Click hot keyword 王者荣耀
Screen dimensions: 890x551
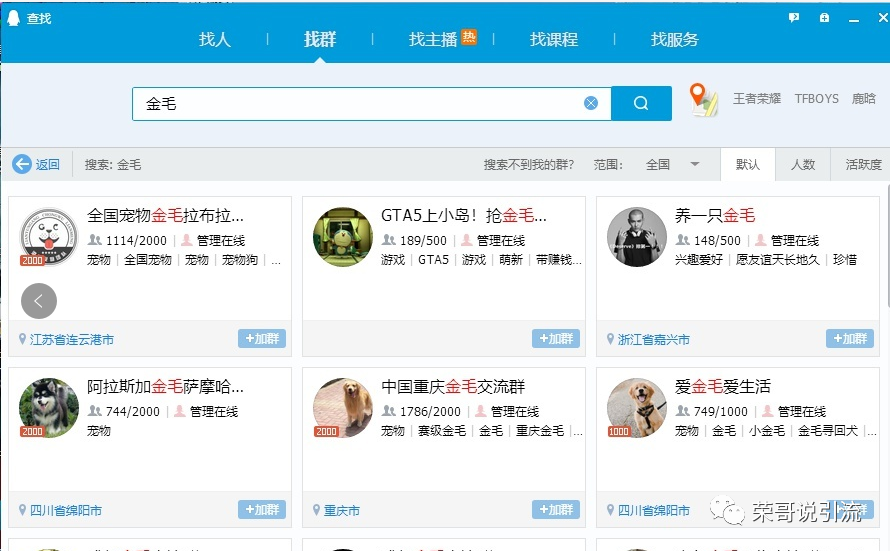pos(757,99)
